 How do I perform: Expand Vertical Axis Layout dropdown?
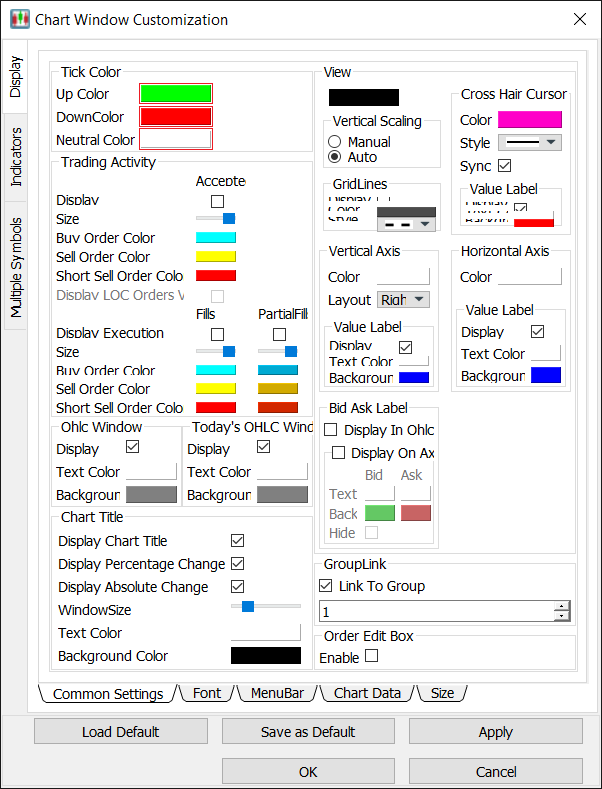pos(404,300)
